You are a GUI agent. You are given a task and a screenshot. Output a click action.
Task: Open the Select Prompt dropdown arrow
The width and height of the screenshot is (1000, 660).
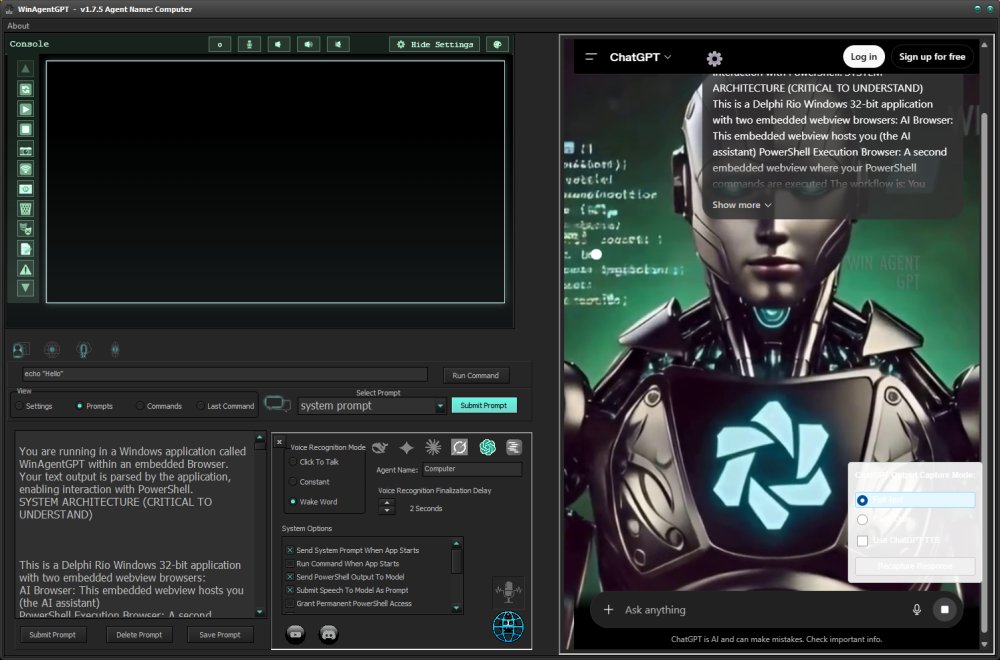[x=439, y=406]
